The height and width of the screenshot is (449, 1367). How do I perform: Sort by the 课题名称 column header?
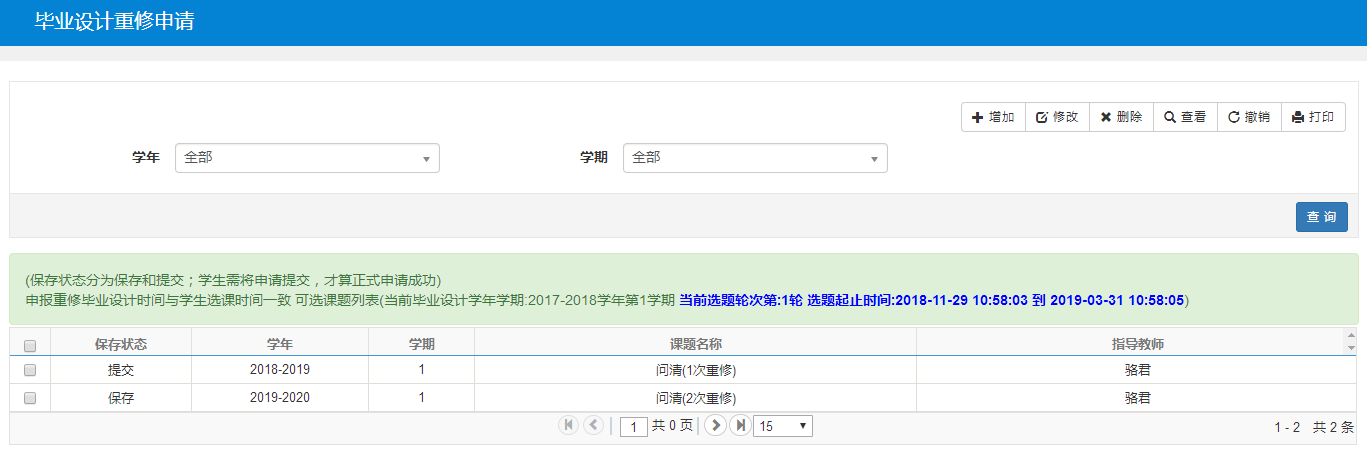pyautogui.click(x=695, y=344)
